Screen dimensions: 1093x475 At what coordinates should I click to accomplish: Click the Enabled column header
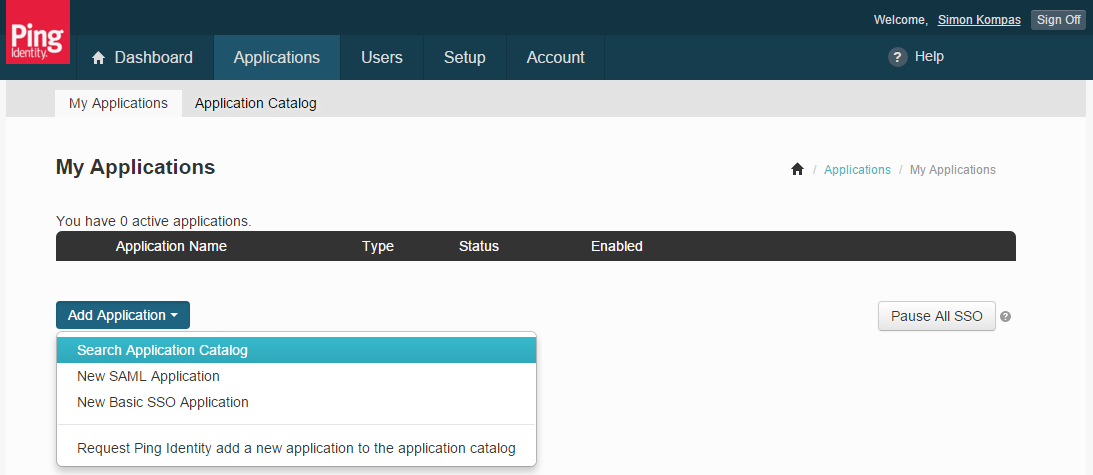(x=617, y=246)
